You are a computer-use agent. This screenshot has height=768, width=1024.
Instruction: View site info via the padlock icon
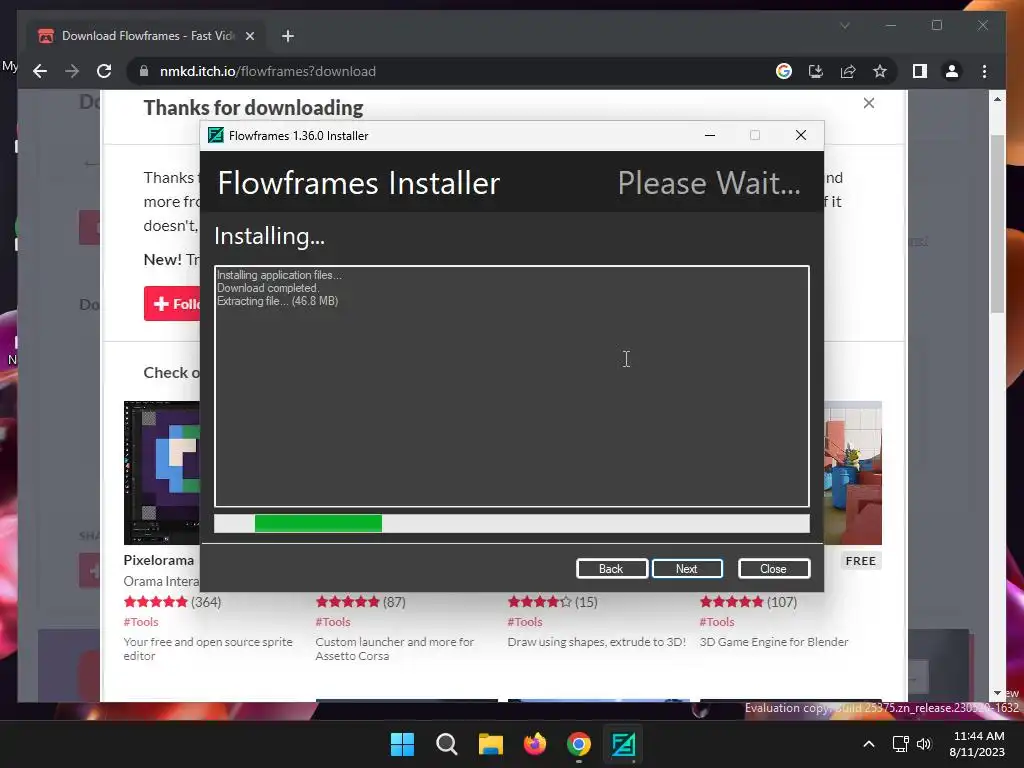[144, 71]
